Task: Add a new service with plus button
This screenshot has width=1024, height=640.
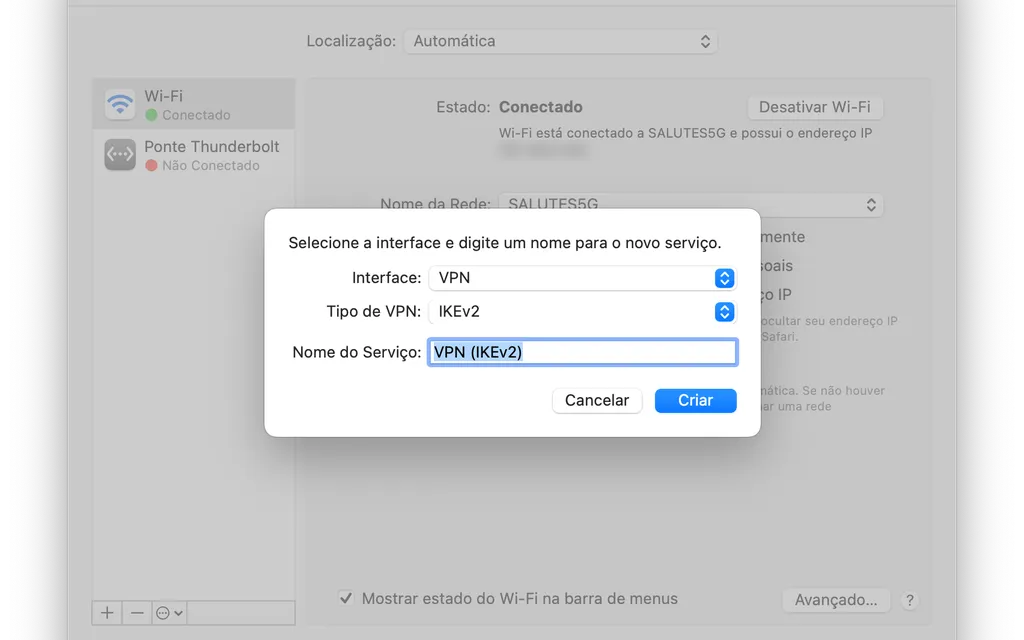Action: pyautogui.click(x=107, y=613)
